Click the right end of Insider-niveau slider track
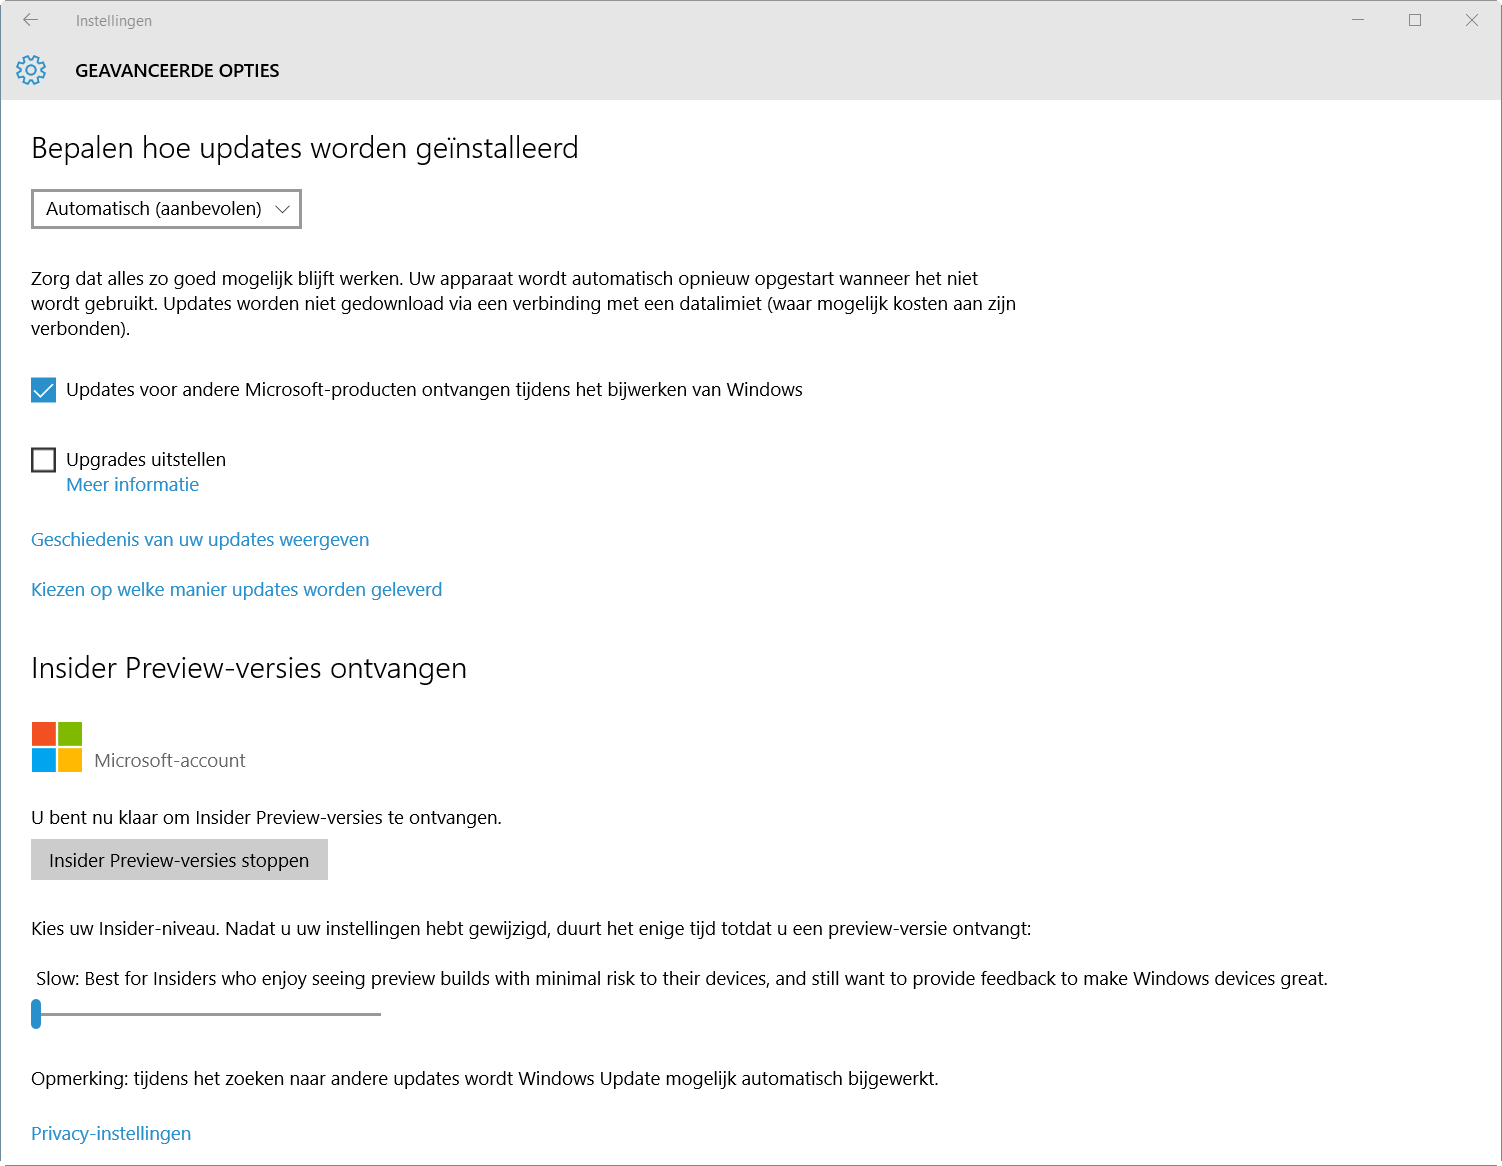Image resolution: width=1502 pixels, height=1166 pixels. (378, 1014)
